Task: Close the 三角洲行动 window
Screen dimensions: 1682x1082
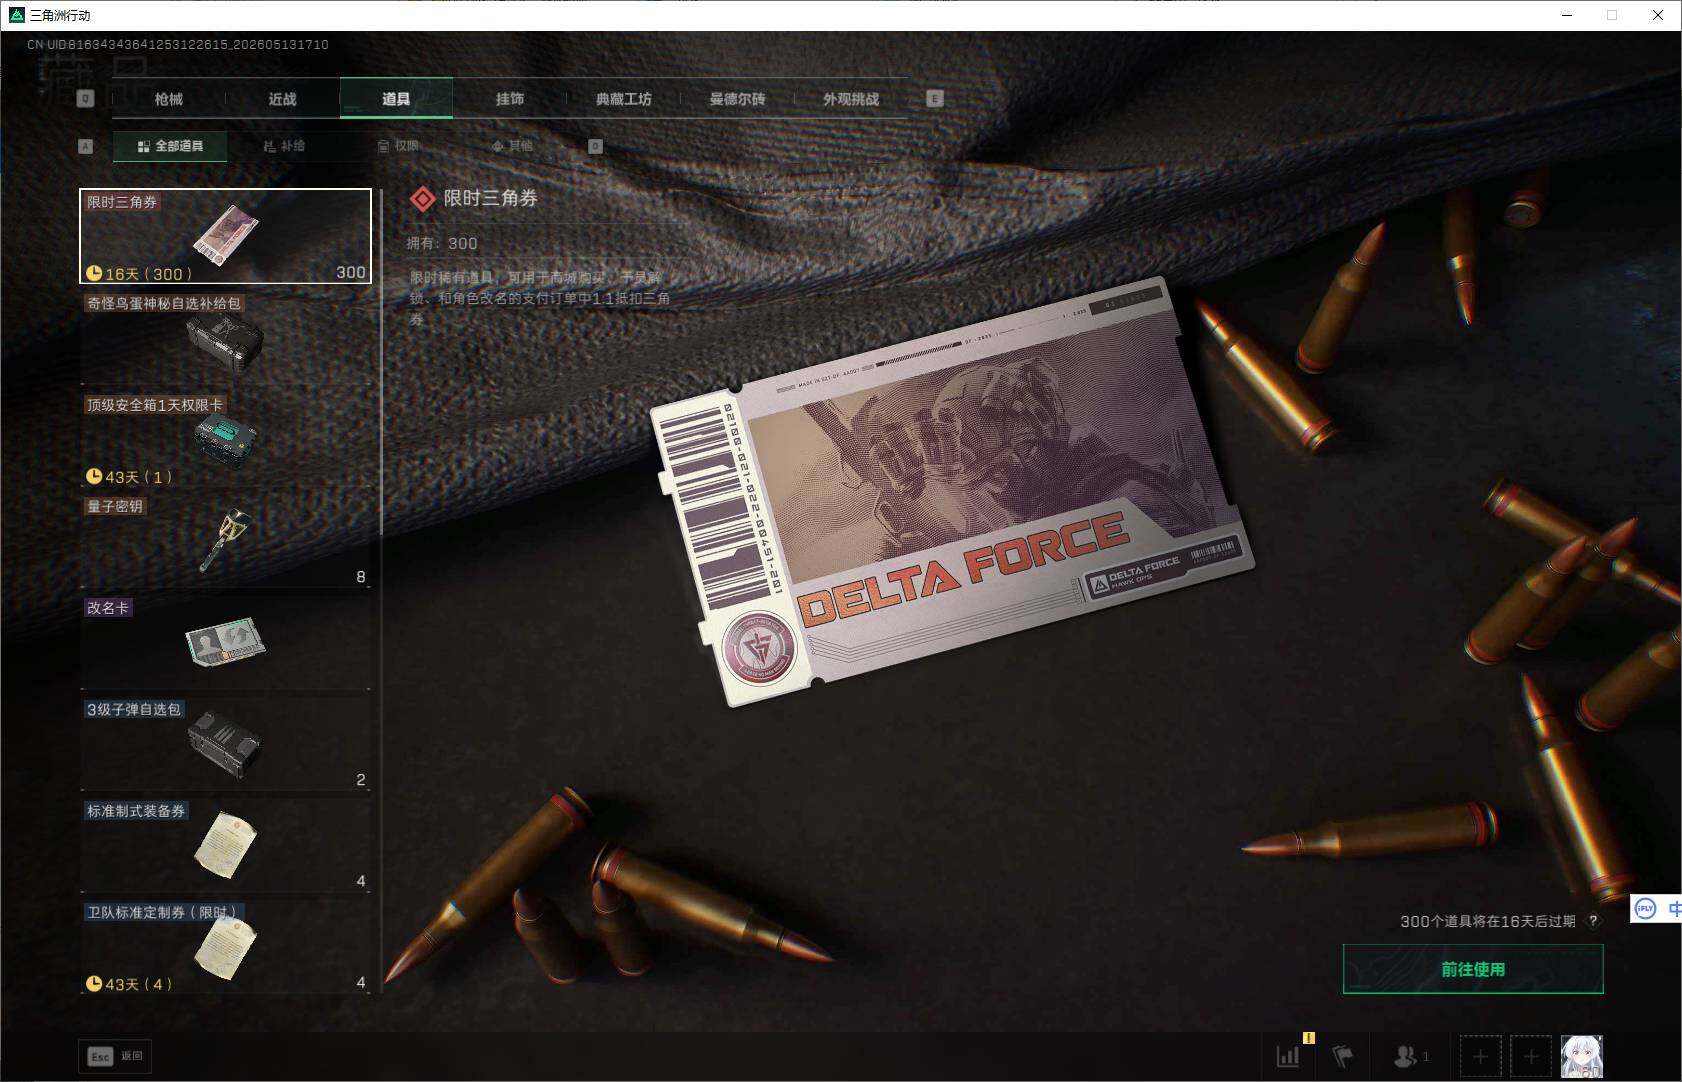Action: click(x=1658, y=15)
